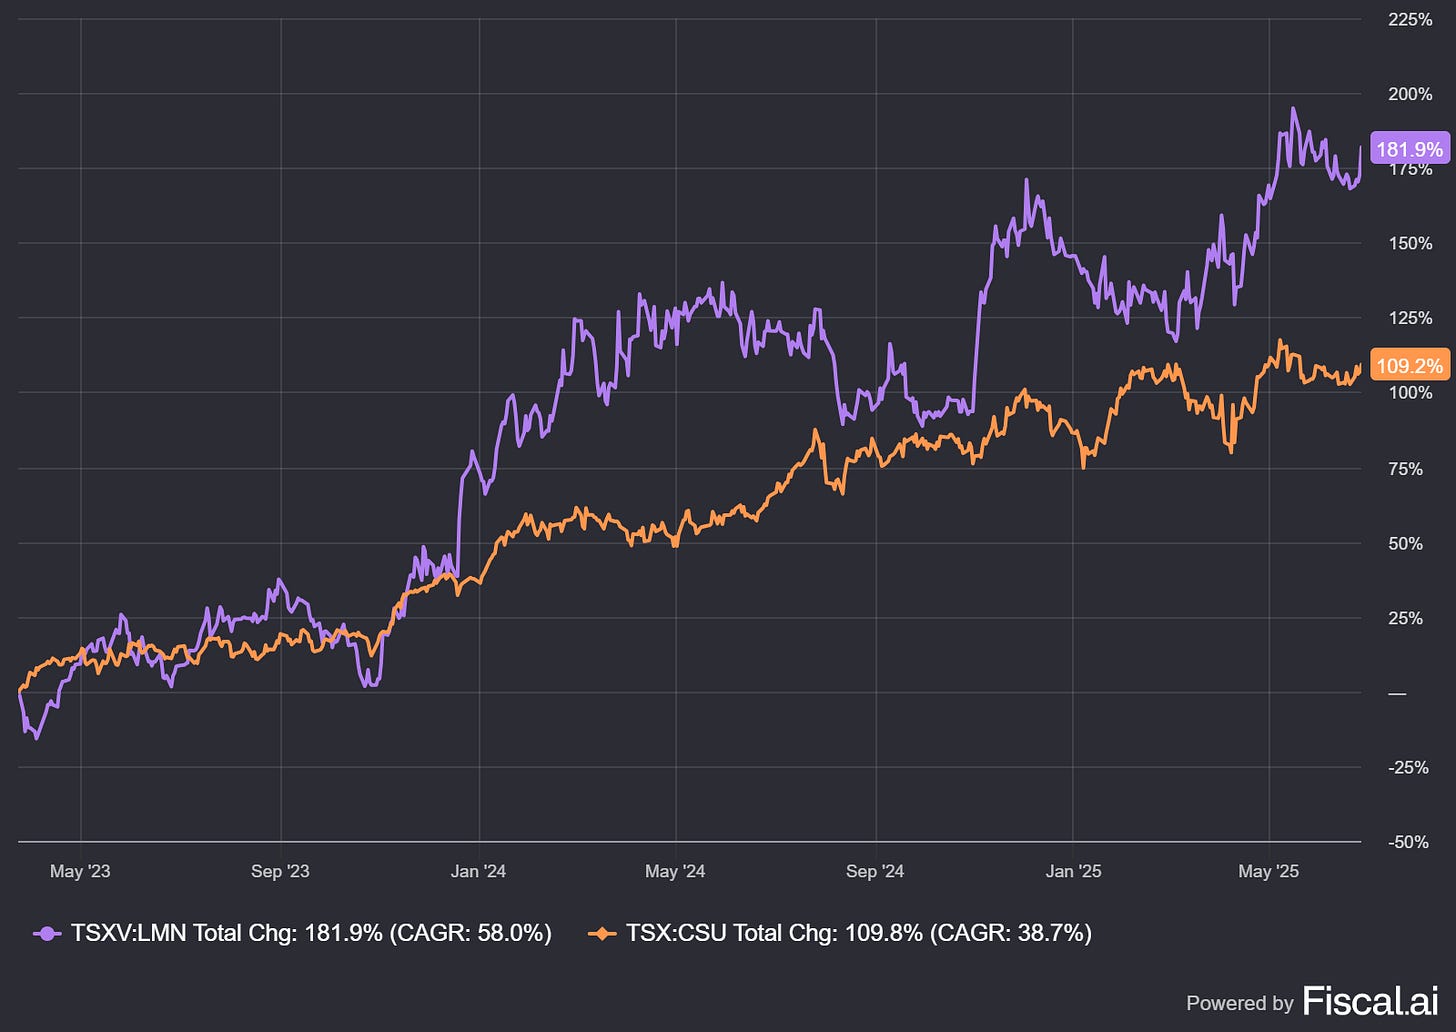
Task: Click the 150% y-axis label
Action: (x=1410, y=243)
